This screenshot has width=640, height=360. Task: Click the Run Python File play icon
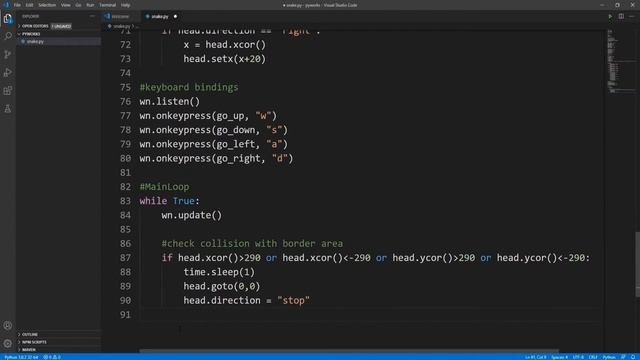(610, 16)
